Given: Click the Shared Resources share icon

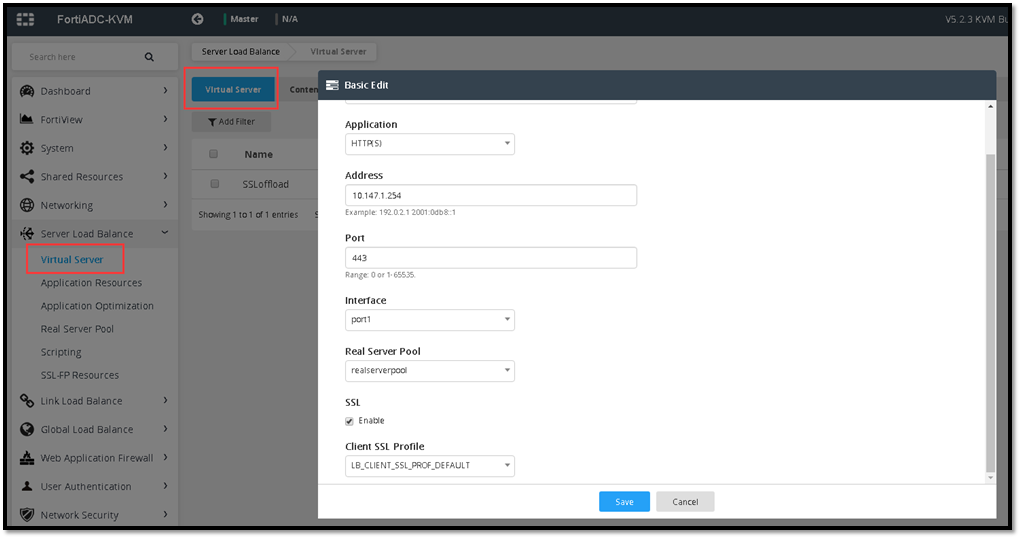Looking at the screenshot, I should pyautogui.click(x=27, y=177).
